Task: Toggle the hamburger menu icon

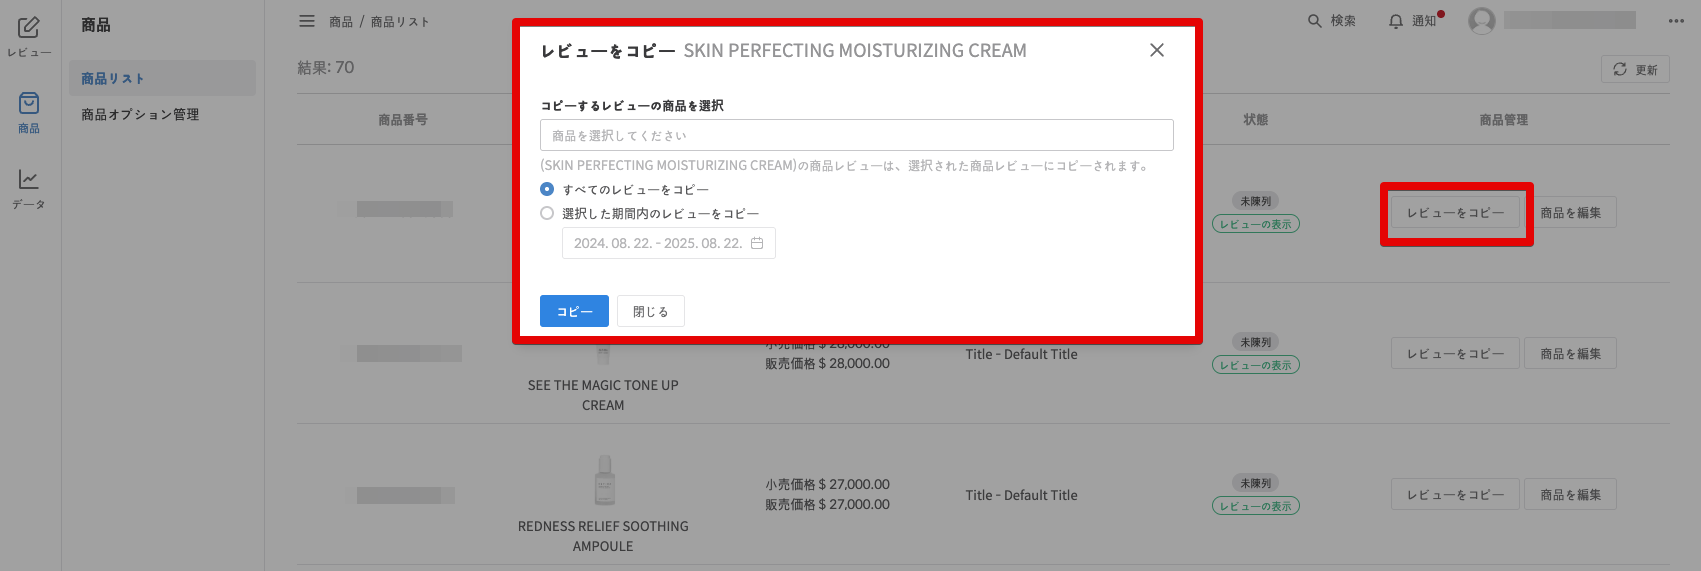Action: pyautogui.click(x=307, y=21)
